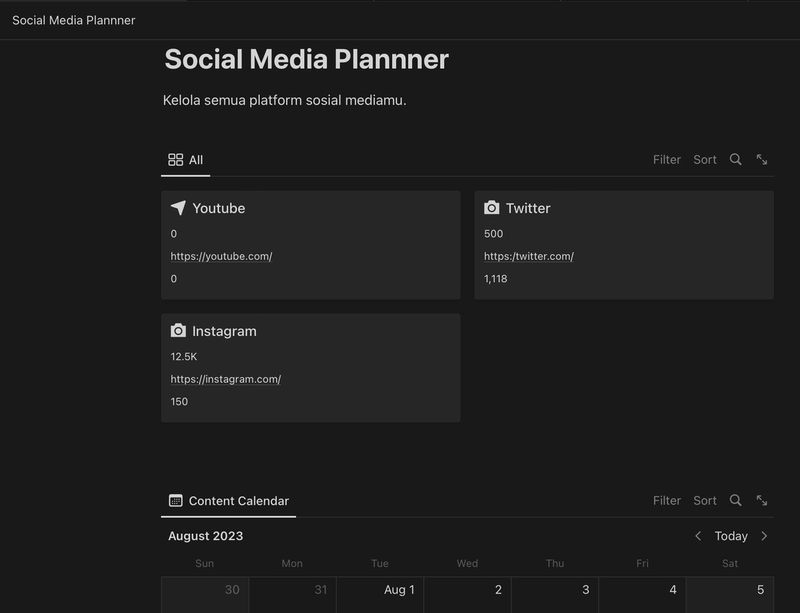Click the 150 value on Instagram card
This screenshot has width=800, height=613.
179,402
